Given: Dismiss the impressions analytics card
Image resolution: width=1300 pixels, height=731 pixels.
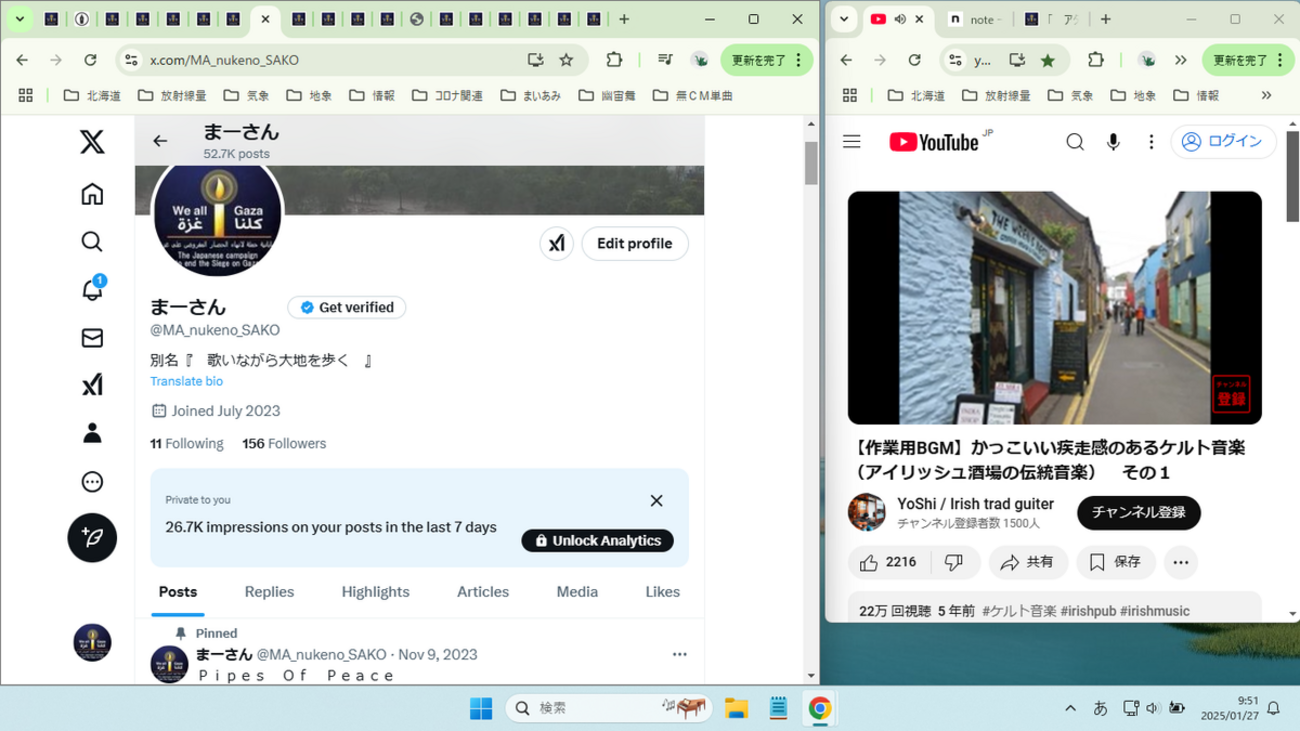Looking at the screenshot, I should click(656, 501).
